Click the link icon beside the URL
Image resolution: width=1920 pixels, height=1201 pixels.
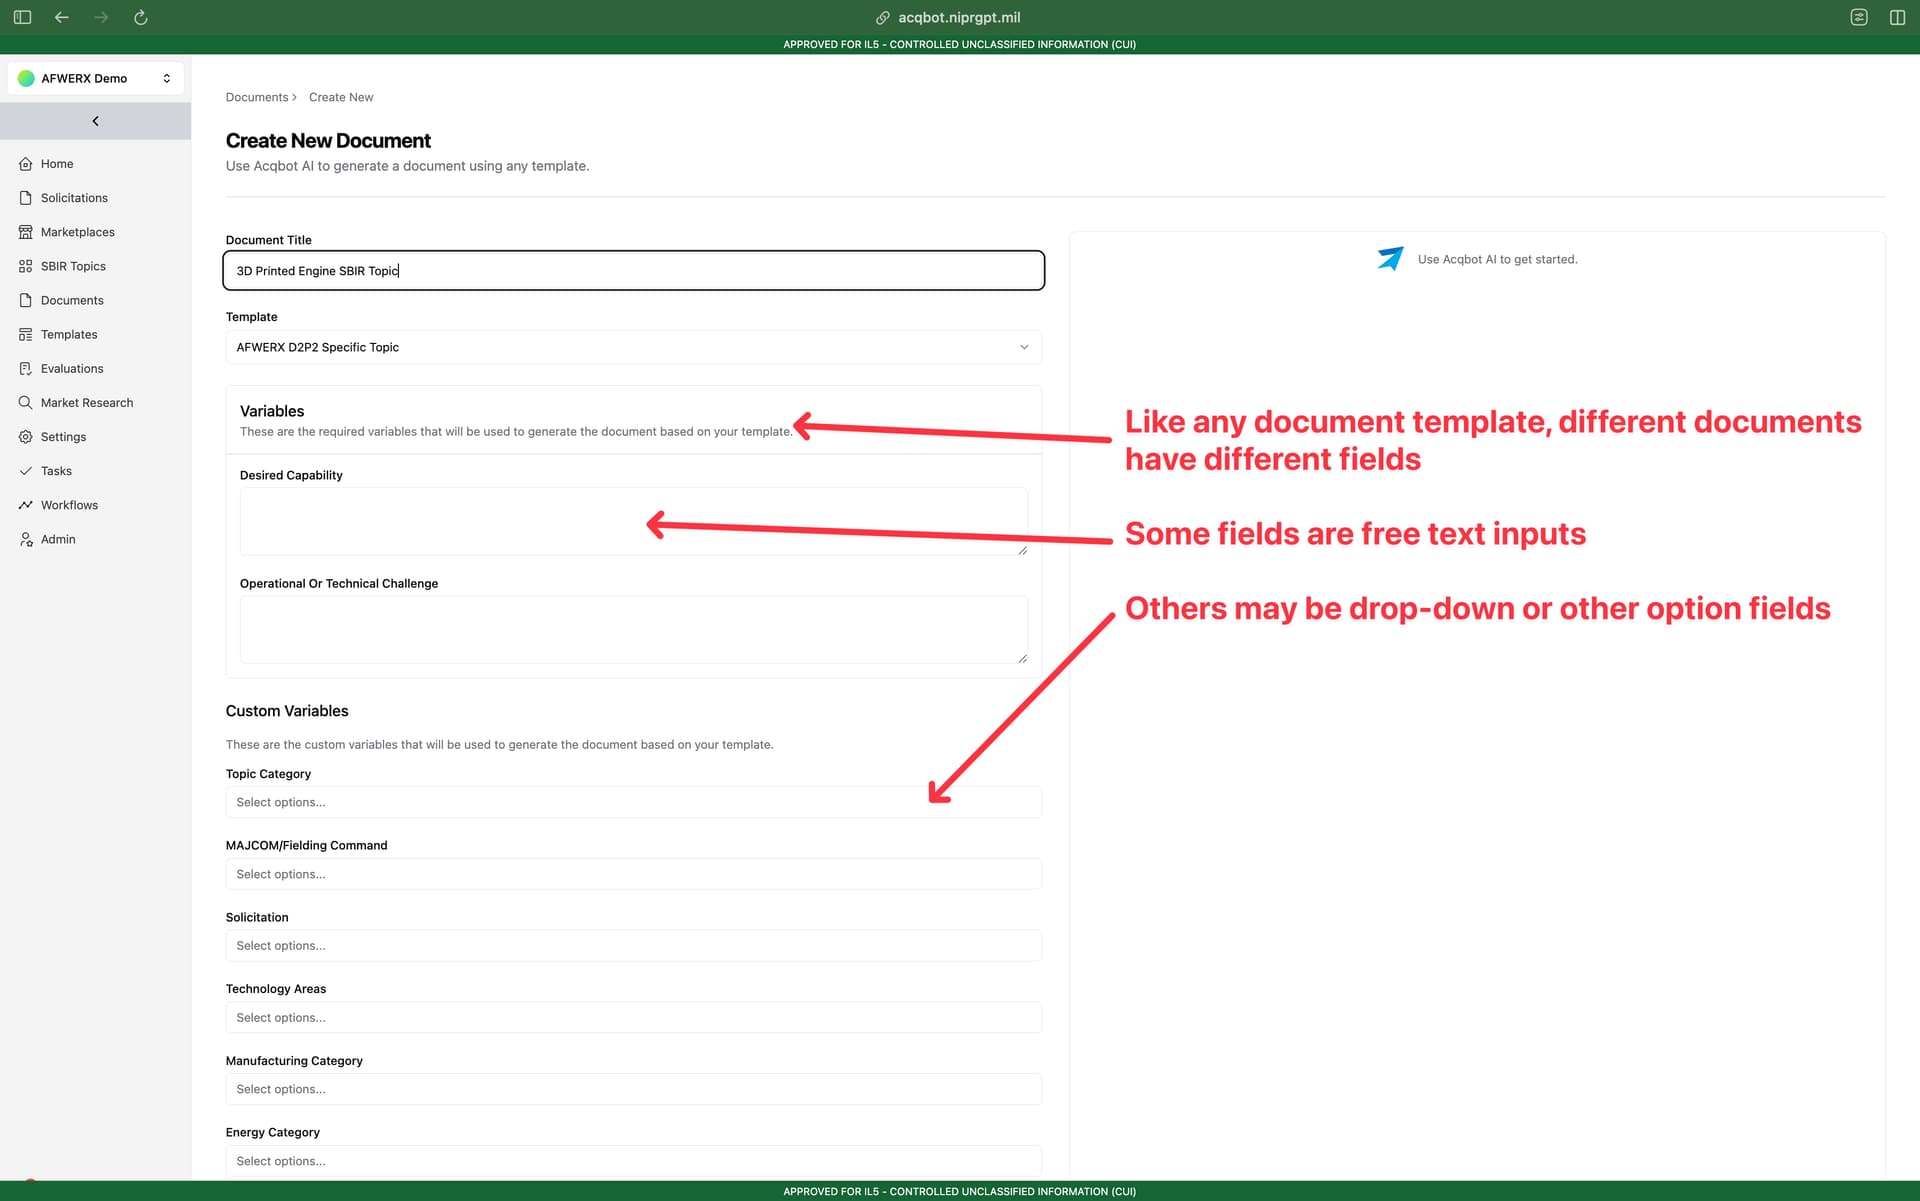click(x=883, y=17)
